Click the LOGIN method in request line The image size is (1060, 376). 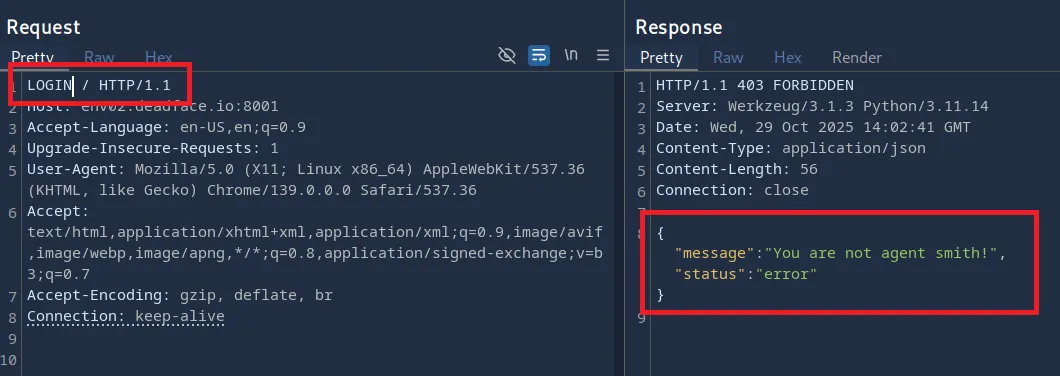pos(49,85)
